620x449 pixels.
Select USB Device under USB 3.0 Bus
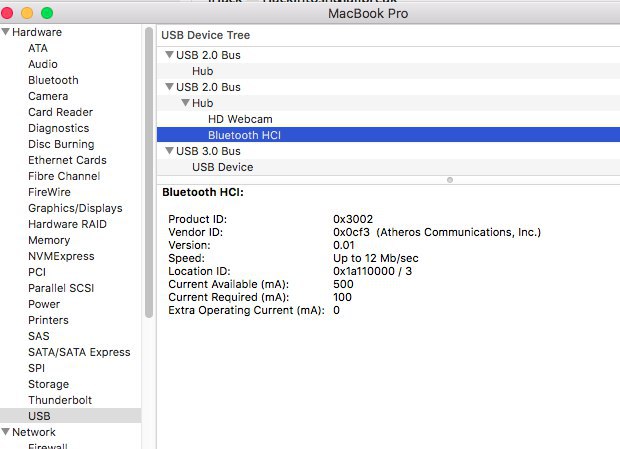pyautogui.click(x=222, y=167)
